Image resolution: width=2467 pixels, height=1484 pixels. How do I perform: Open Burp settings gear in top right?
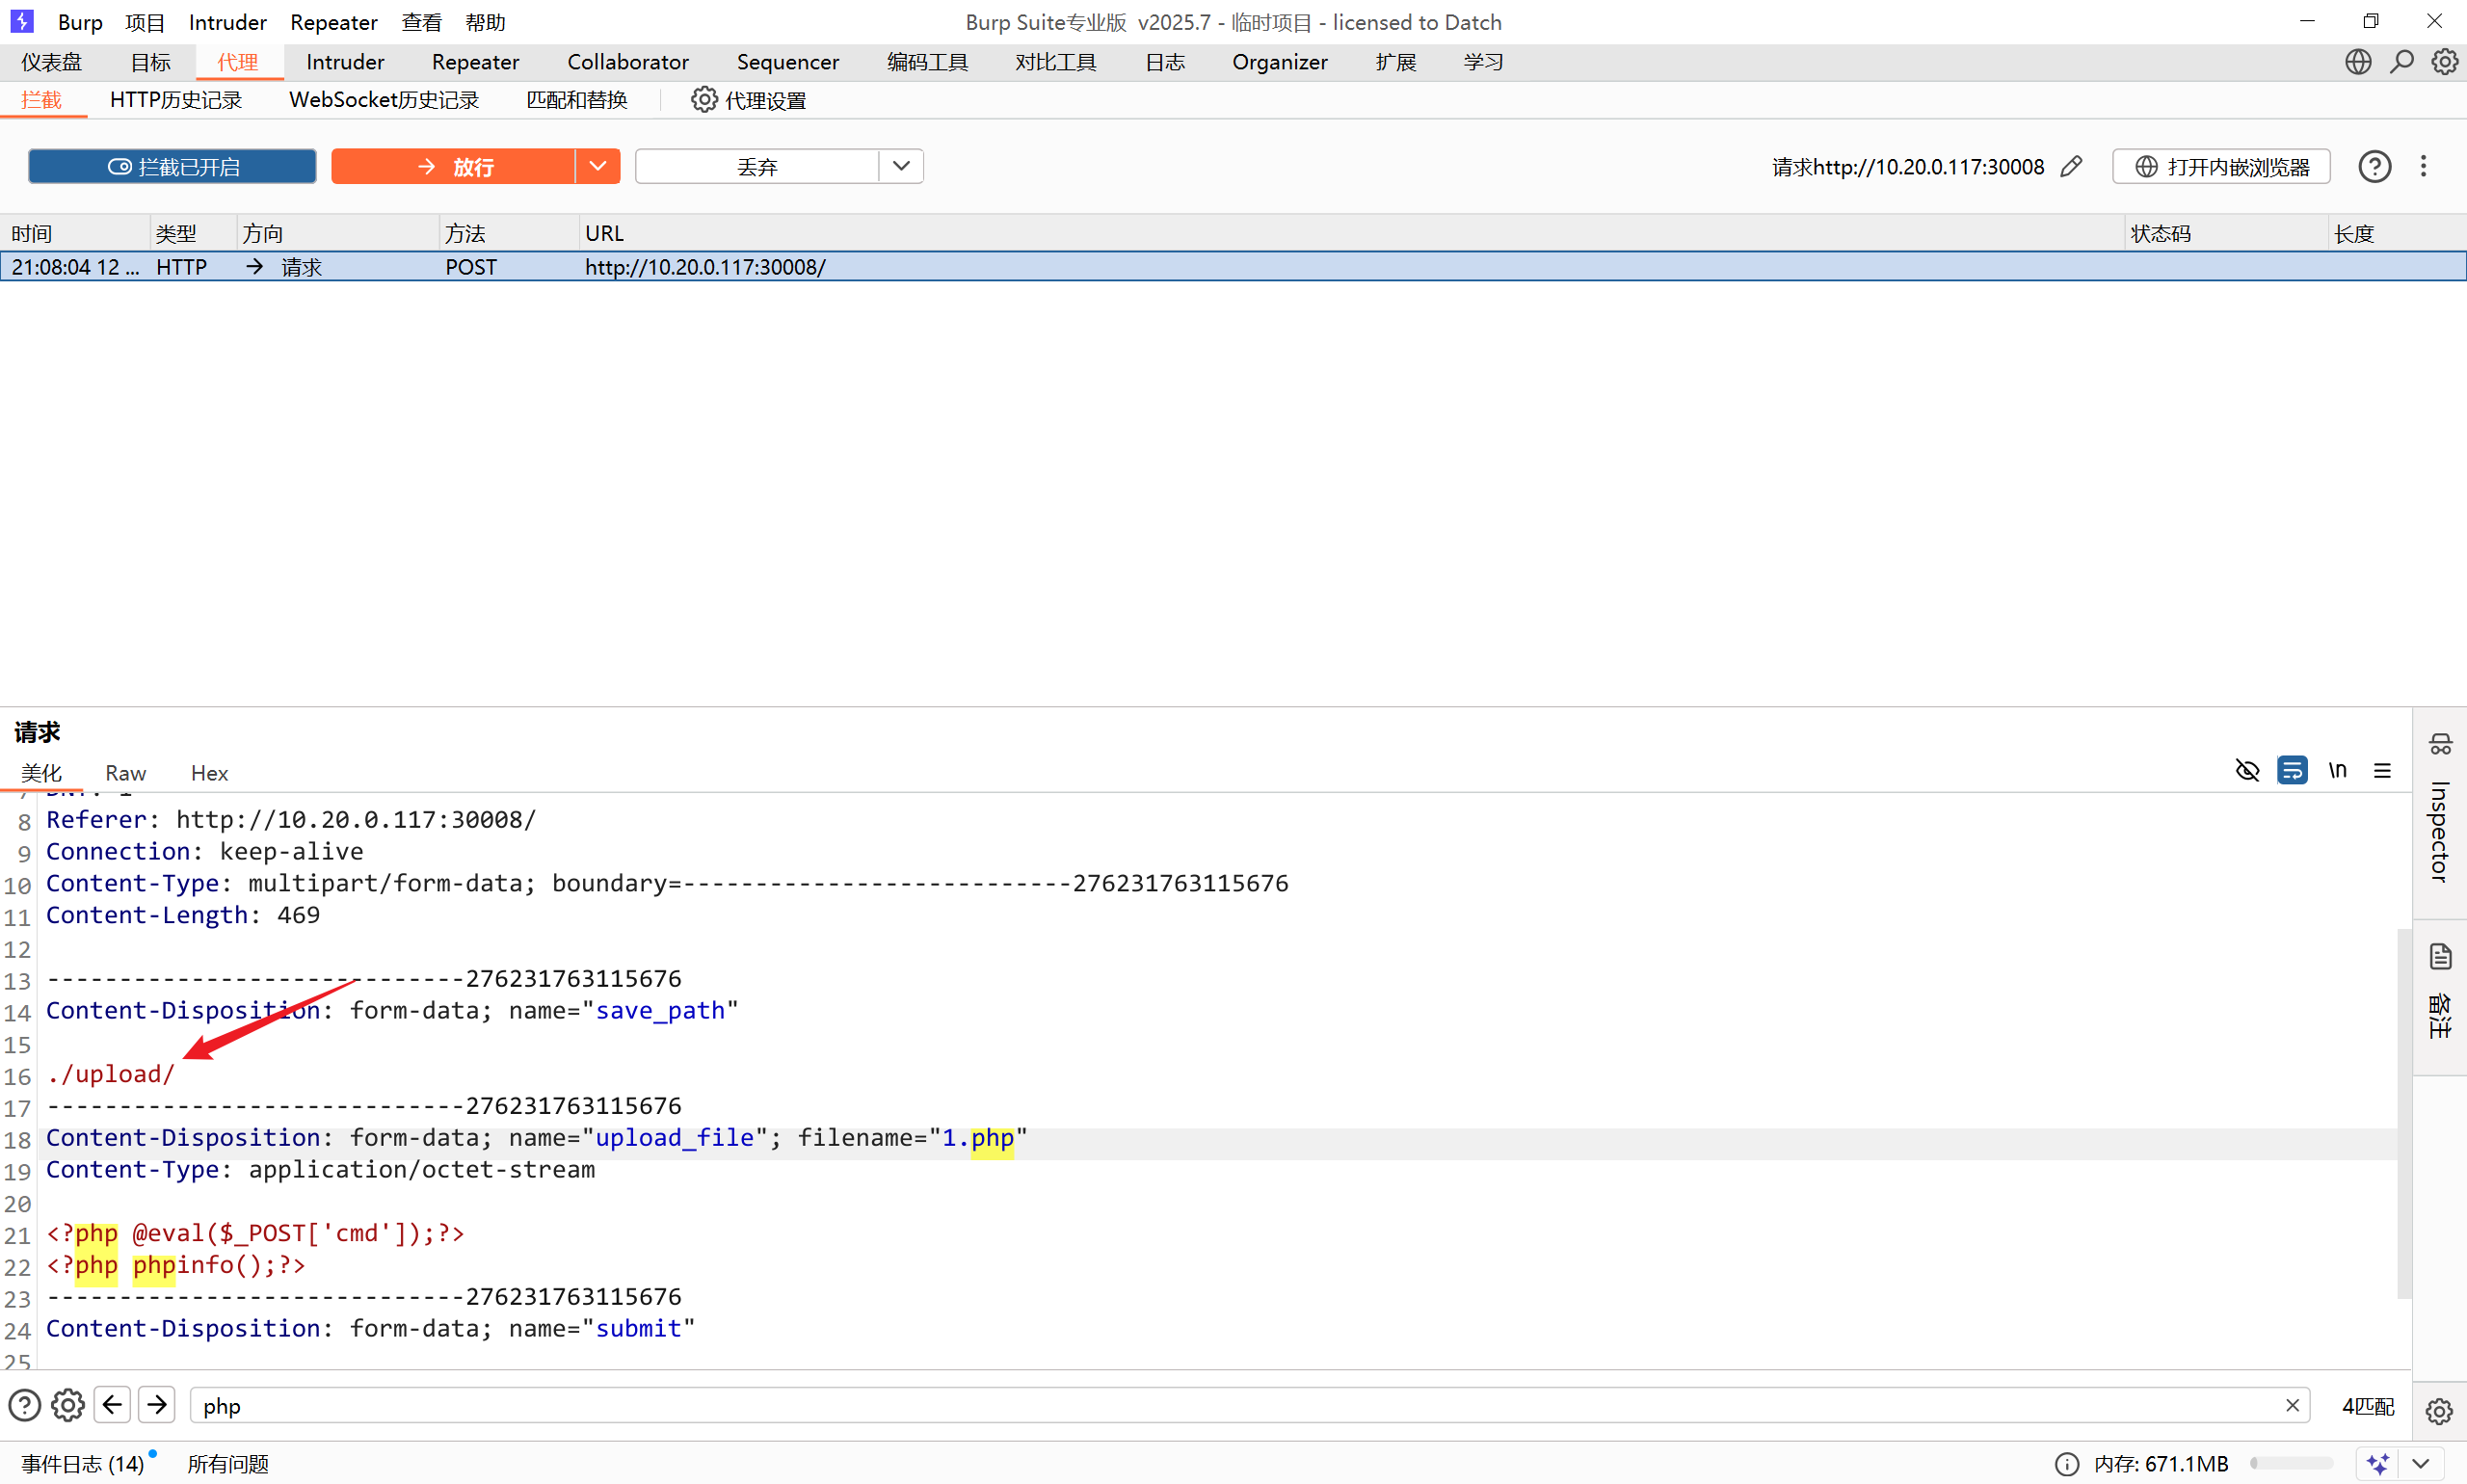(x=2444, y=62)
